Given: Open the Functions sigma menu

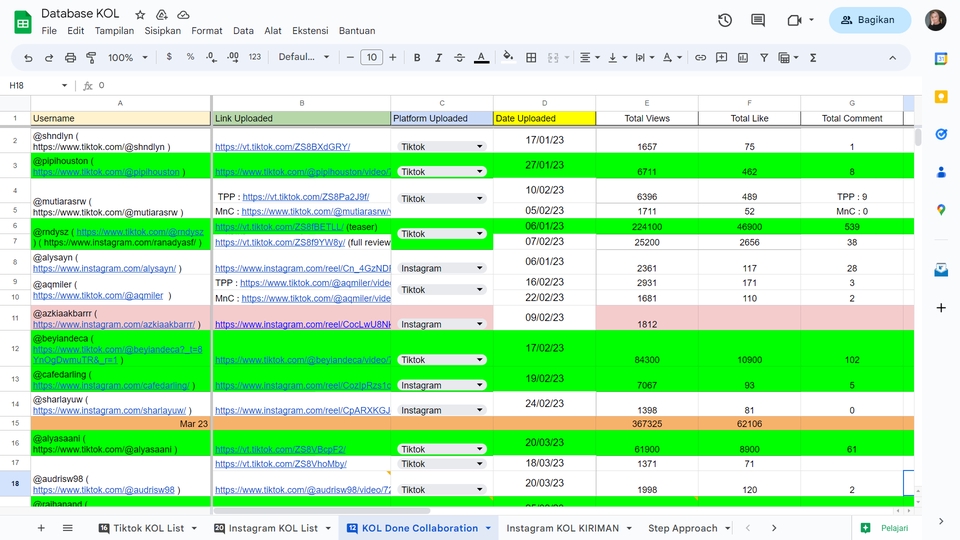Looking at the screenshot, I should tap(813, 58).
